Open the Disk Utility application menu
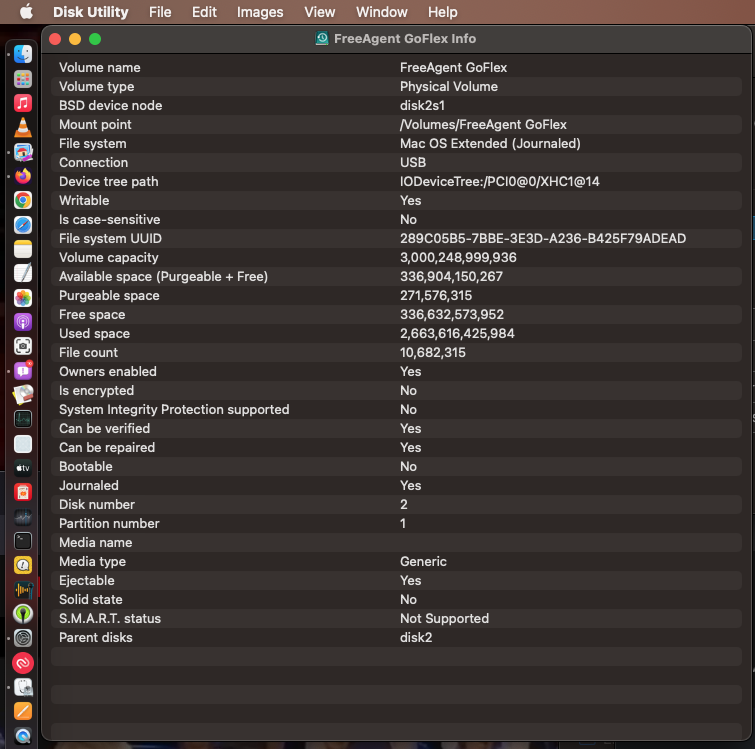755x749 pixels. 91,12
